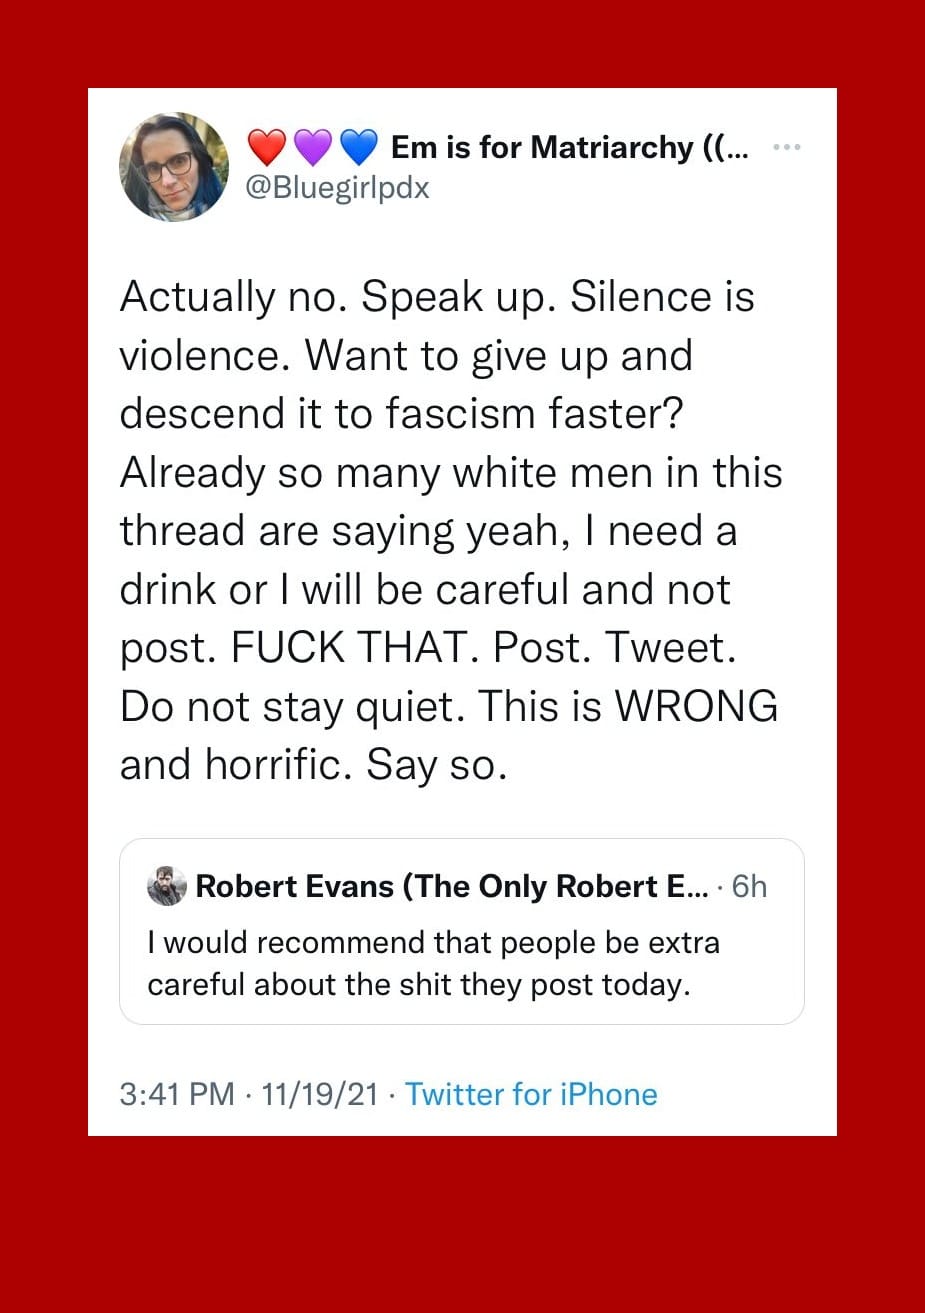Open the more options three-dot menu
The width and height of the screenshot is (925, 1313).
click(788, 148)
